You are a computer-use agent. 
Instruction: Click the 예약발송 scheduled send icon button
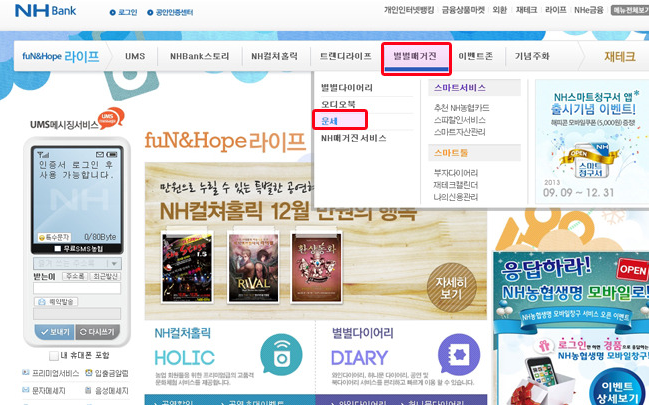(56, 302)
